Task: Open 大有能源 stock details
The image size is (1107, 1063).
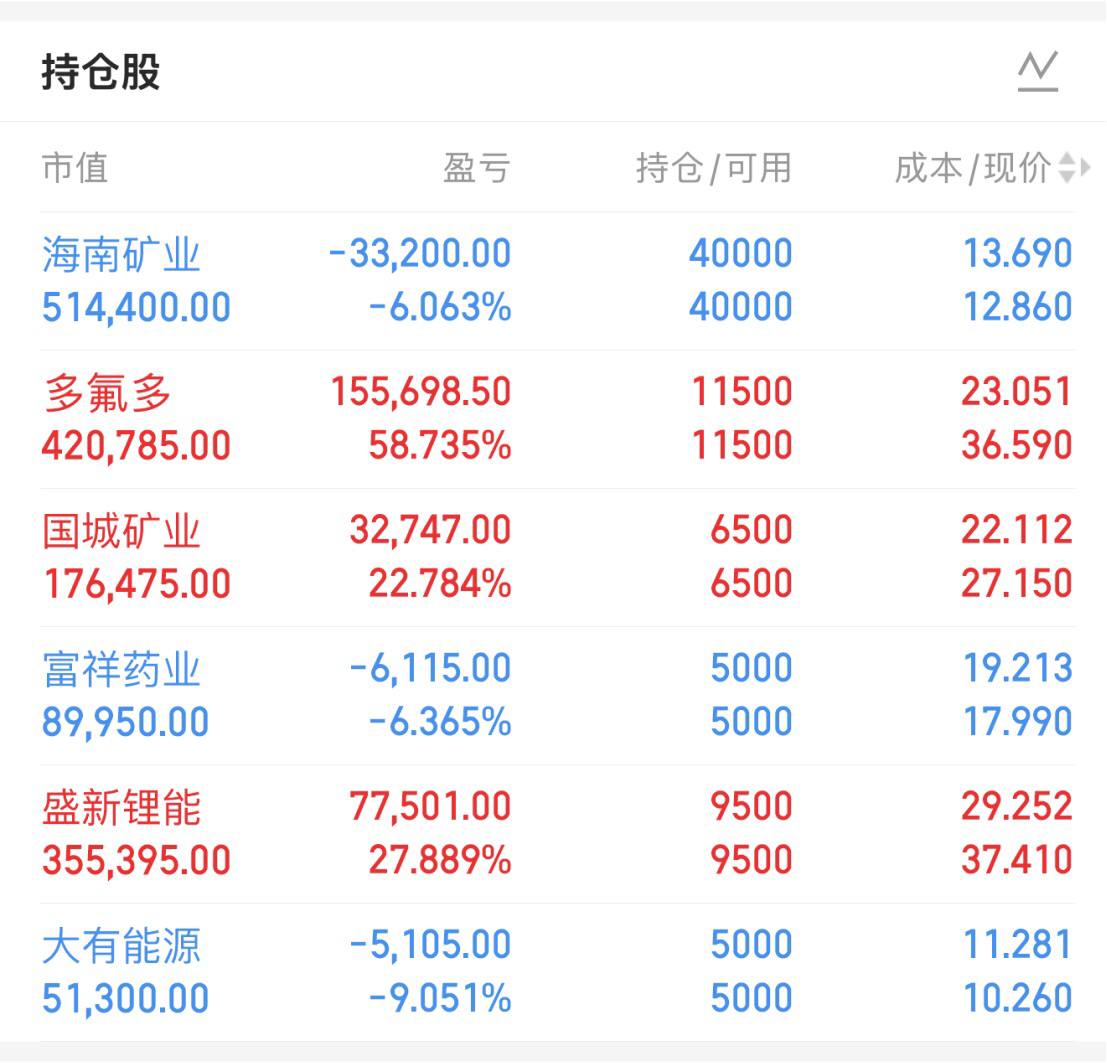Action: pyautogui.click(x=121, y=945)
